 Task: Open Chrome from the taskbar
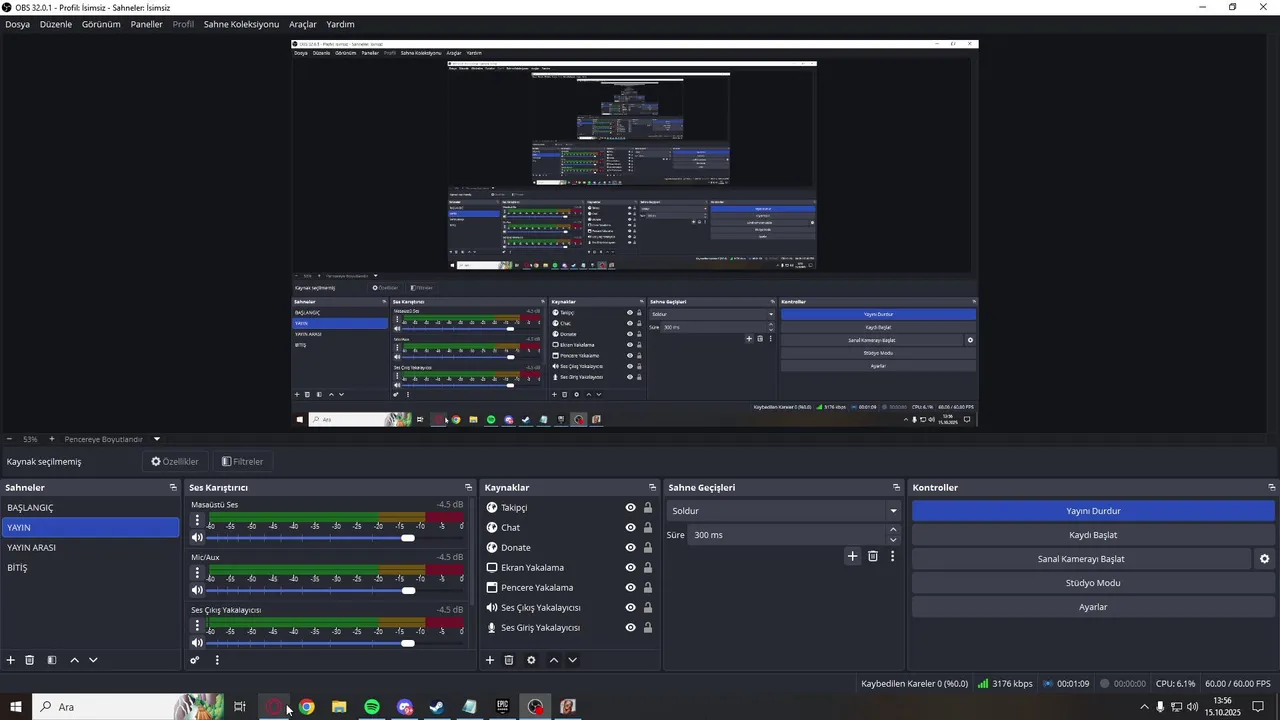[307, 707]
